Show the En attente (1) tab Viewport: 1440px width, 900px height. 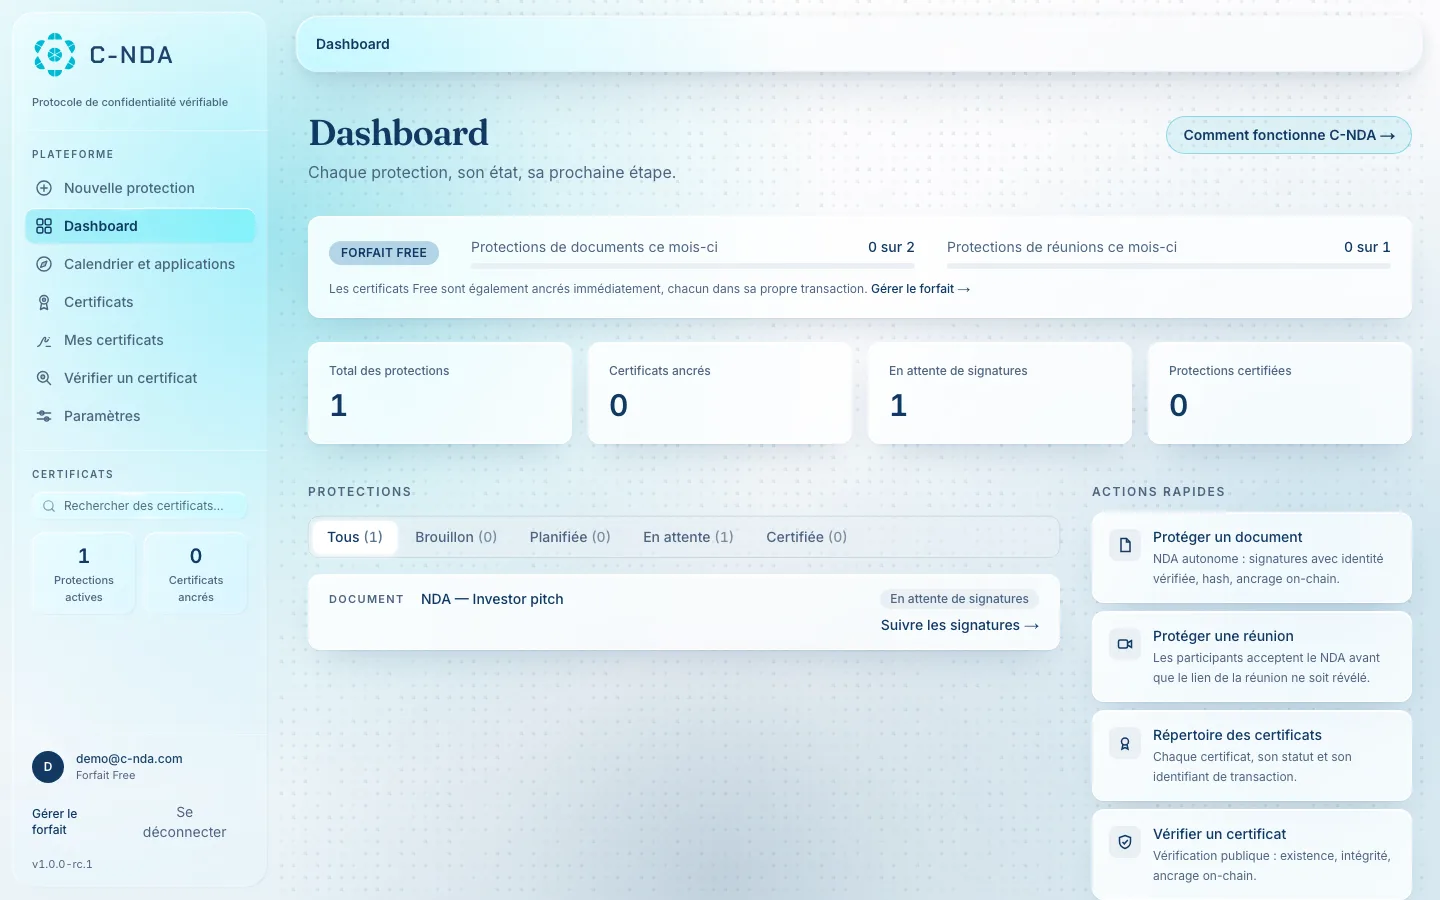[688, 537]
